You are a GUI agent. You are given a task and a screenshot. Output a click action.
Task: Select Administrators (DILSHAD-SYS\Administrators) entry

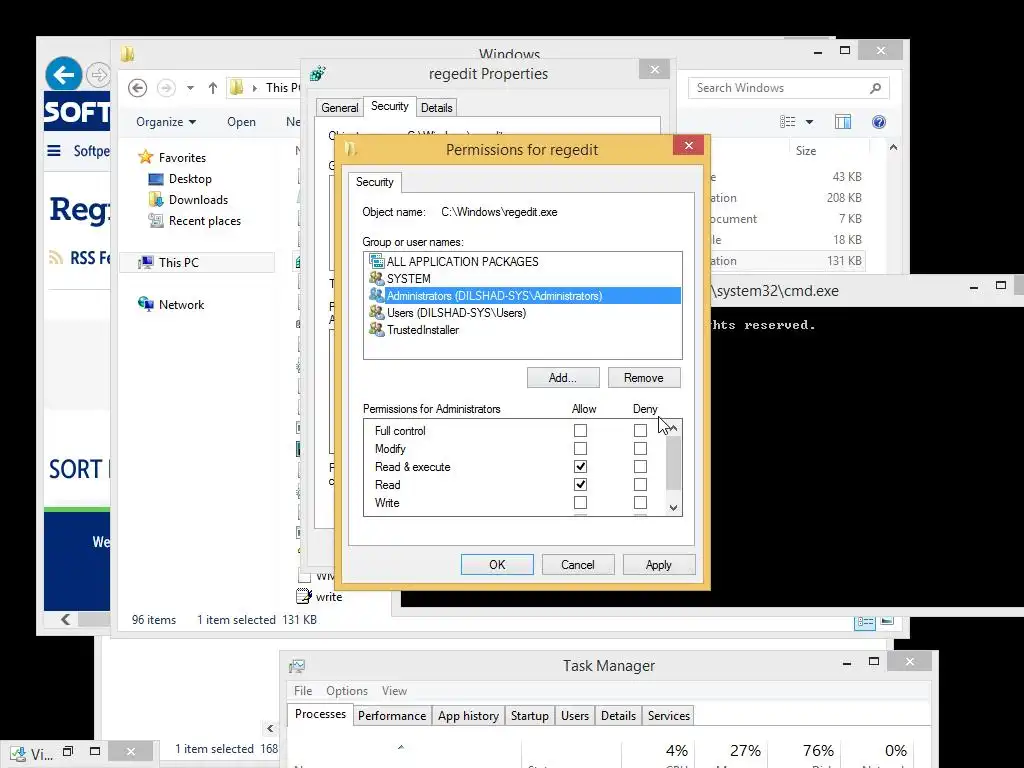coord(522,295)
